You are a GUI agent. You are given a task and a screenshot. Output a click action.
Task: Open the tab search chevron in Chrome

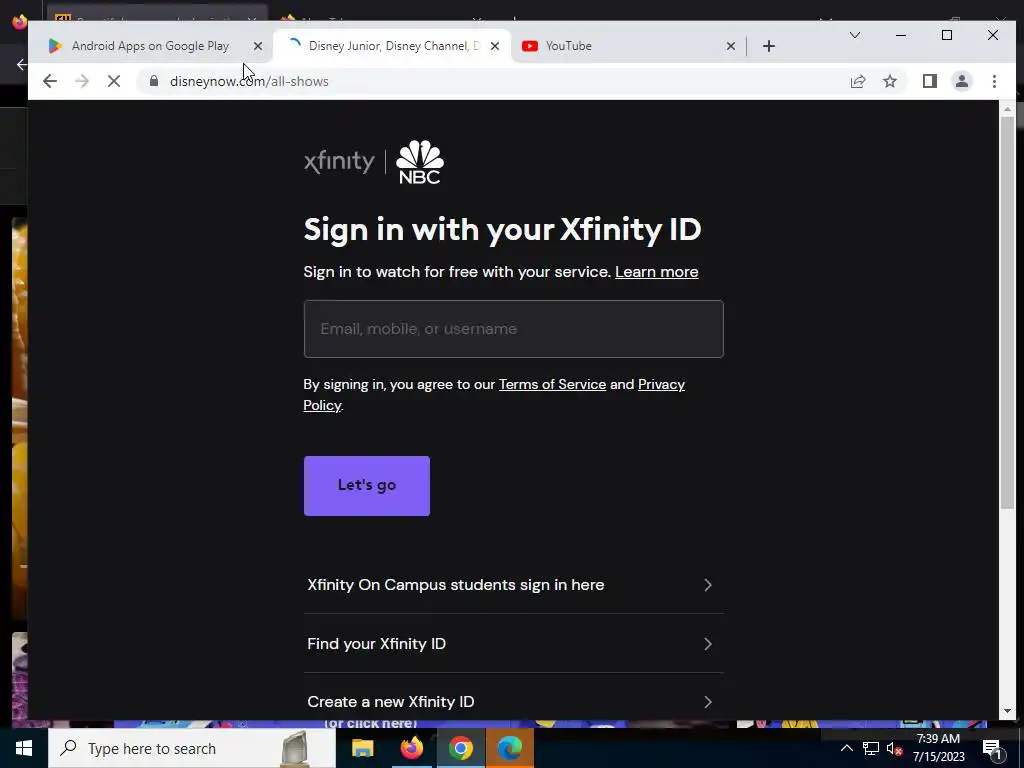[854, 35]
